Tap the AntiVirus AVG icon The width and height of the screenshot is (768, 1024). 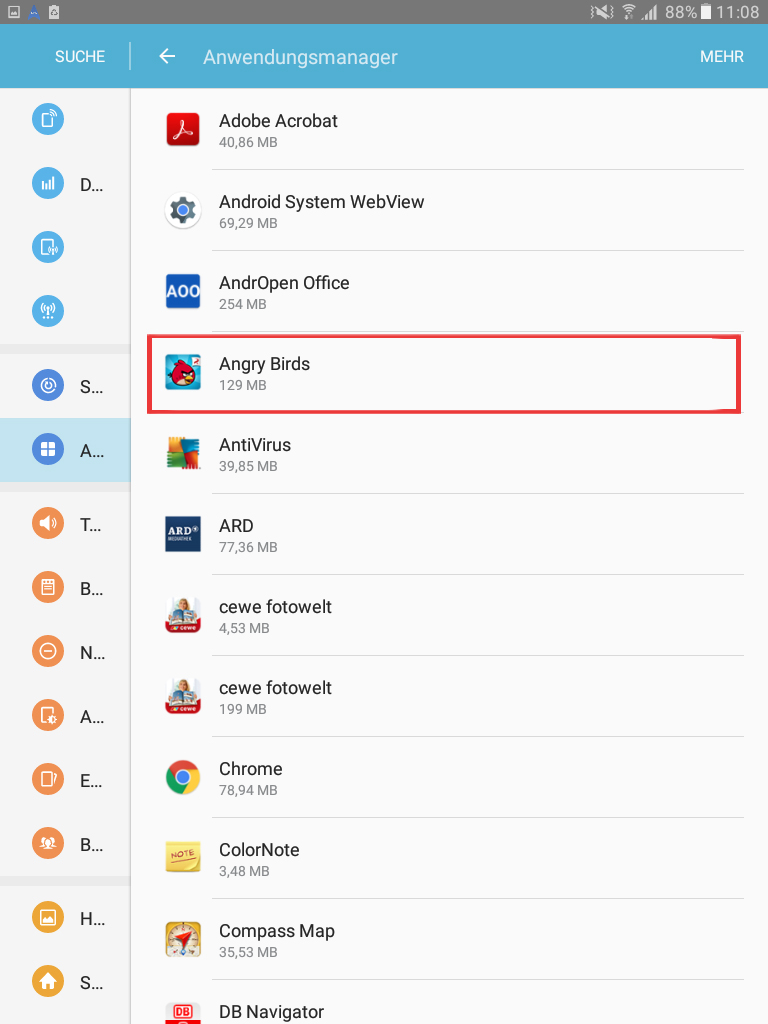coord(183,453)
